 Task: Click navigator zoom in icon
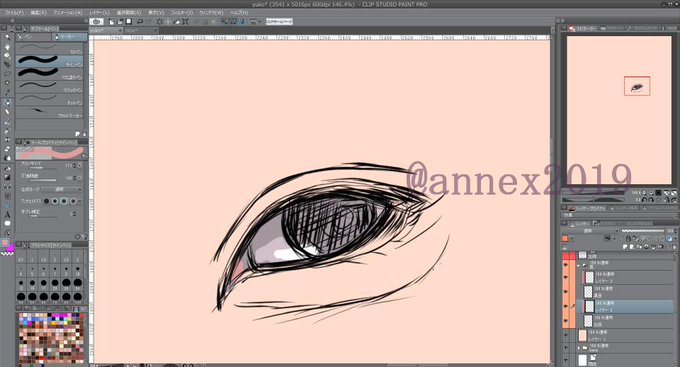(652, 192)
